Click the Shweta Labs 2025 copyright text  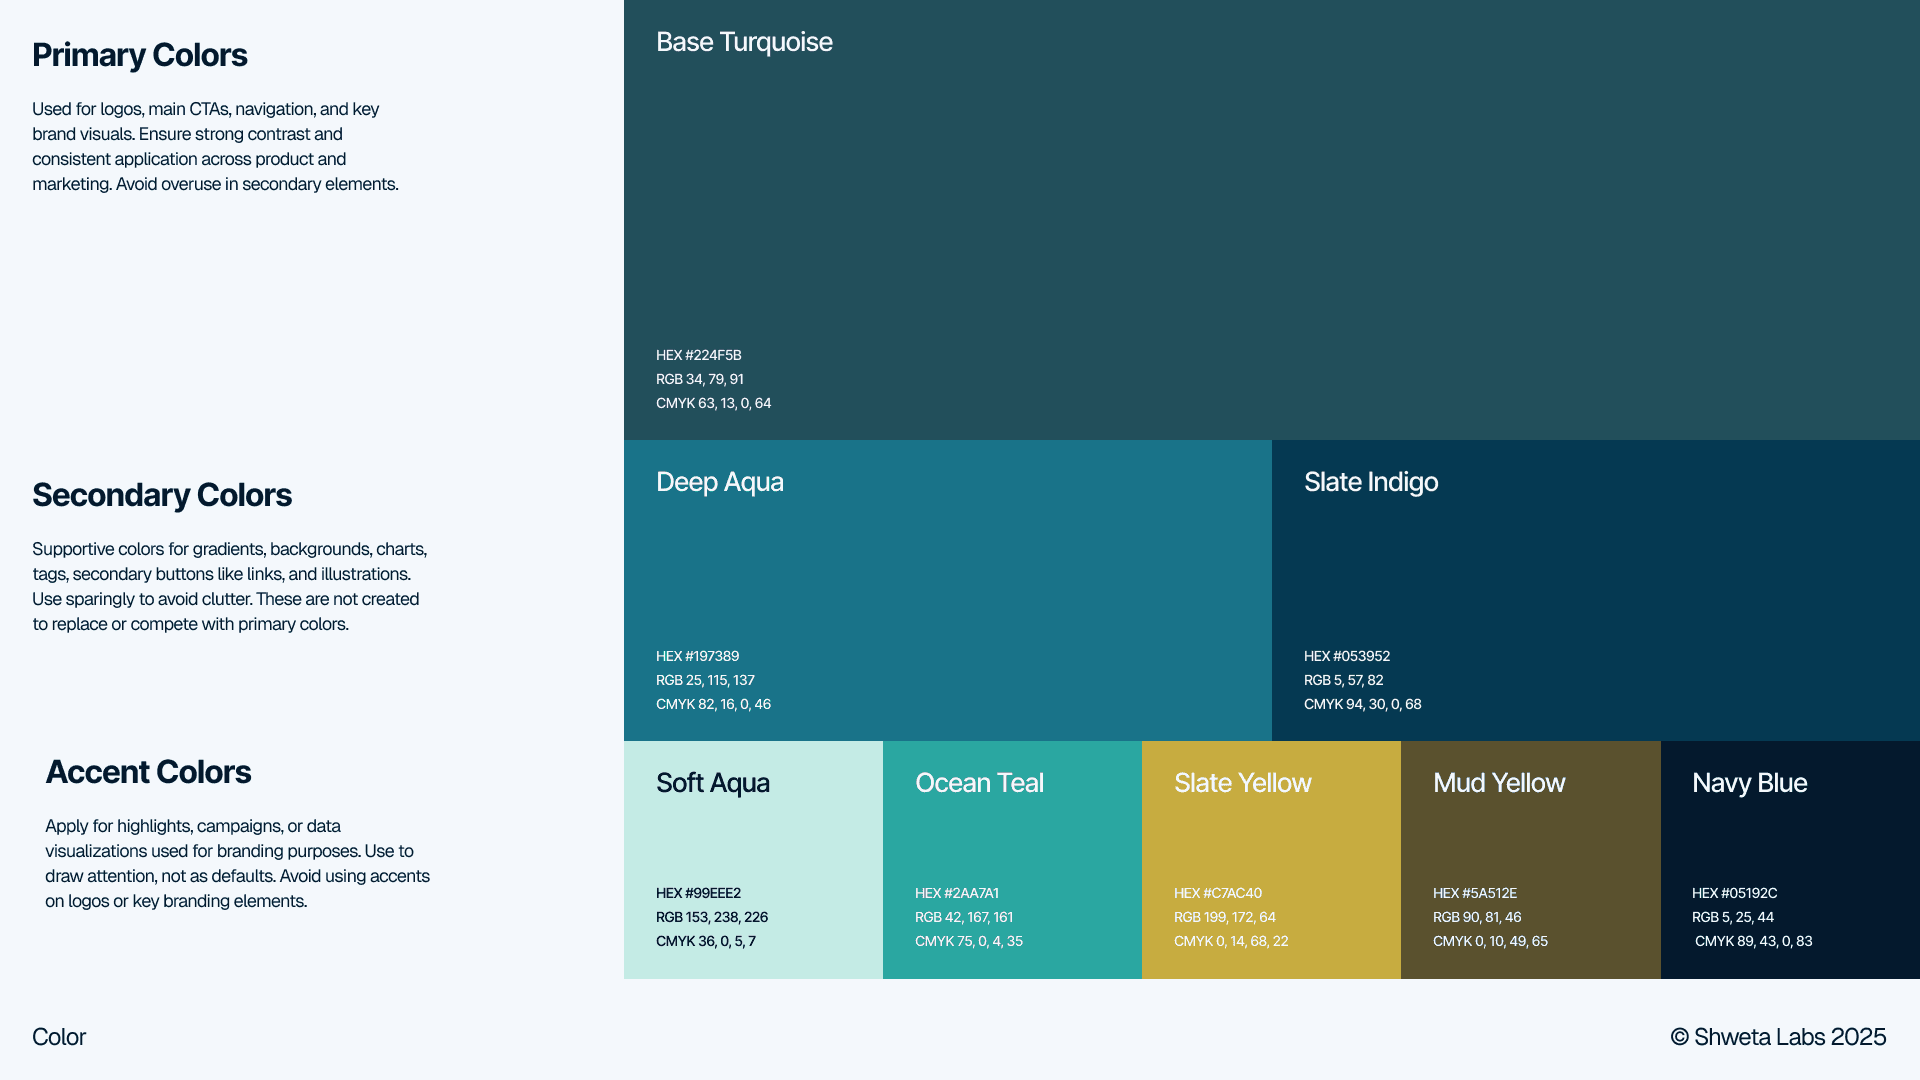(1777, 1037)
